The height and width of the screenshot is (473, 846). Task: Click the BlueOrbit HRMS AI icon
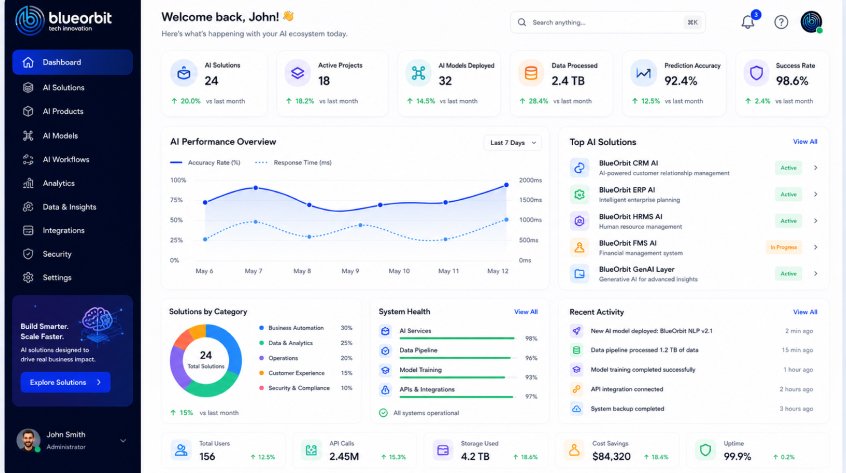pos(579,221)
